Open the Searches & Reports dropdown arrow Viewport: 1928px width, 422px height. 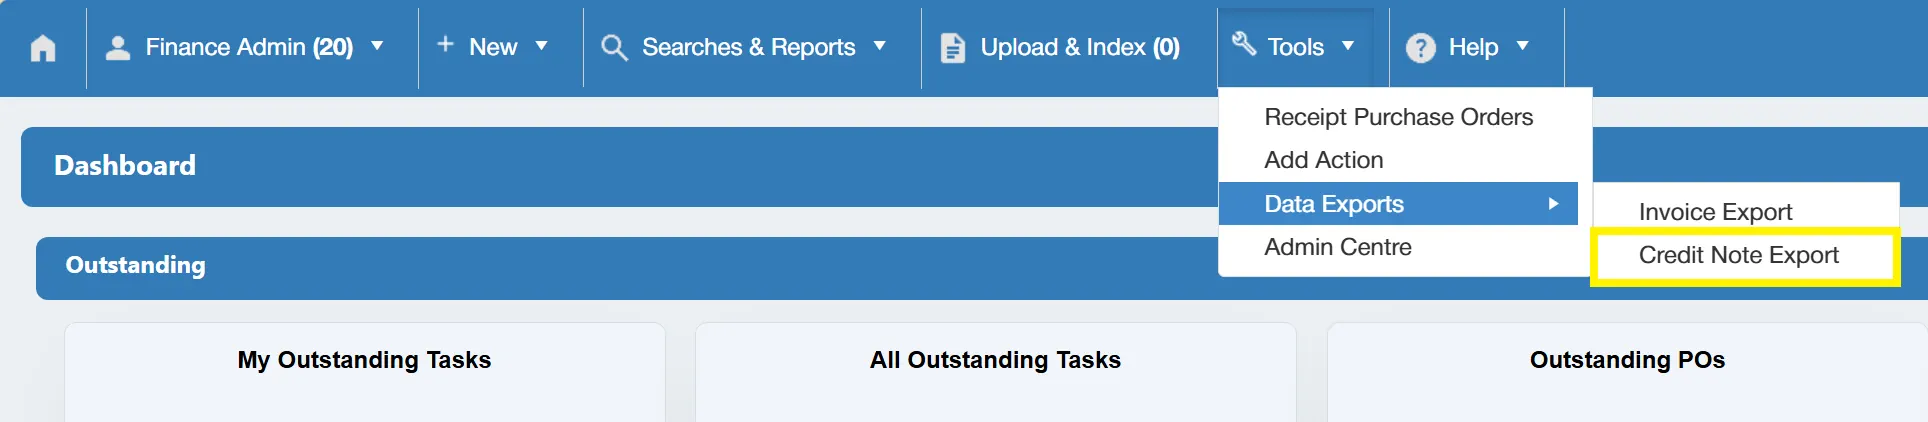(x=880, y=46)
